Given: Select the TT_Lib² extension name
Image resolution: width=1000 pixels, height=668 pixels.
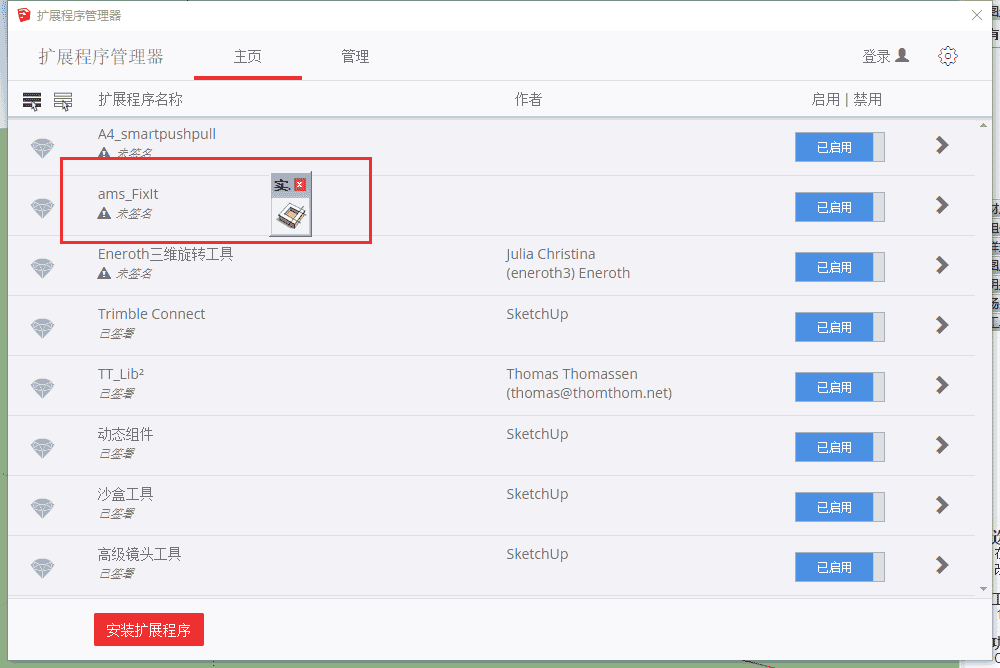Looking at the screenshot, I should click(x=121, y=374).
